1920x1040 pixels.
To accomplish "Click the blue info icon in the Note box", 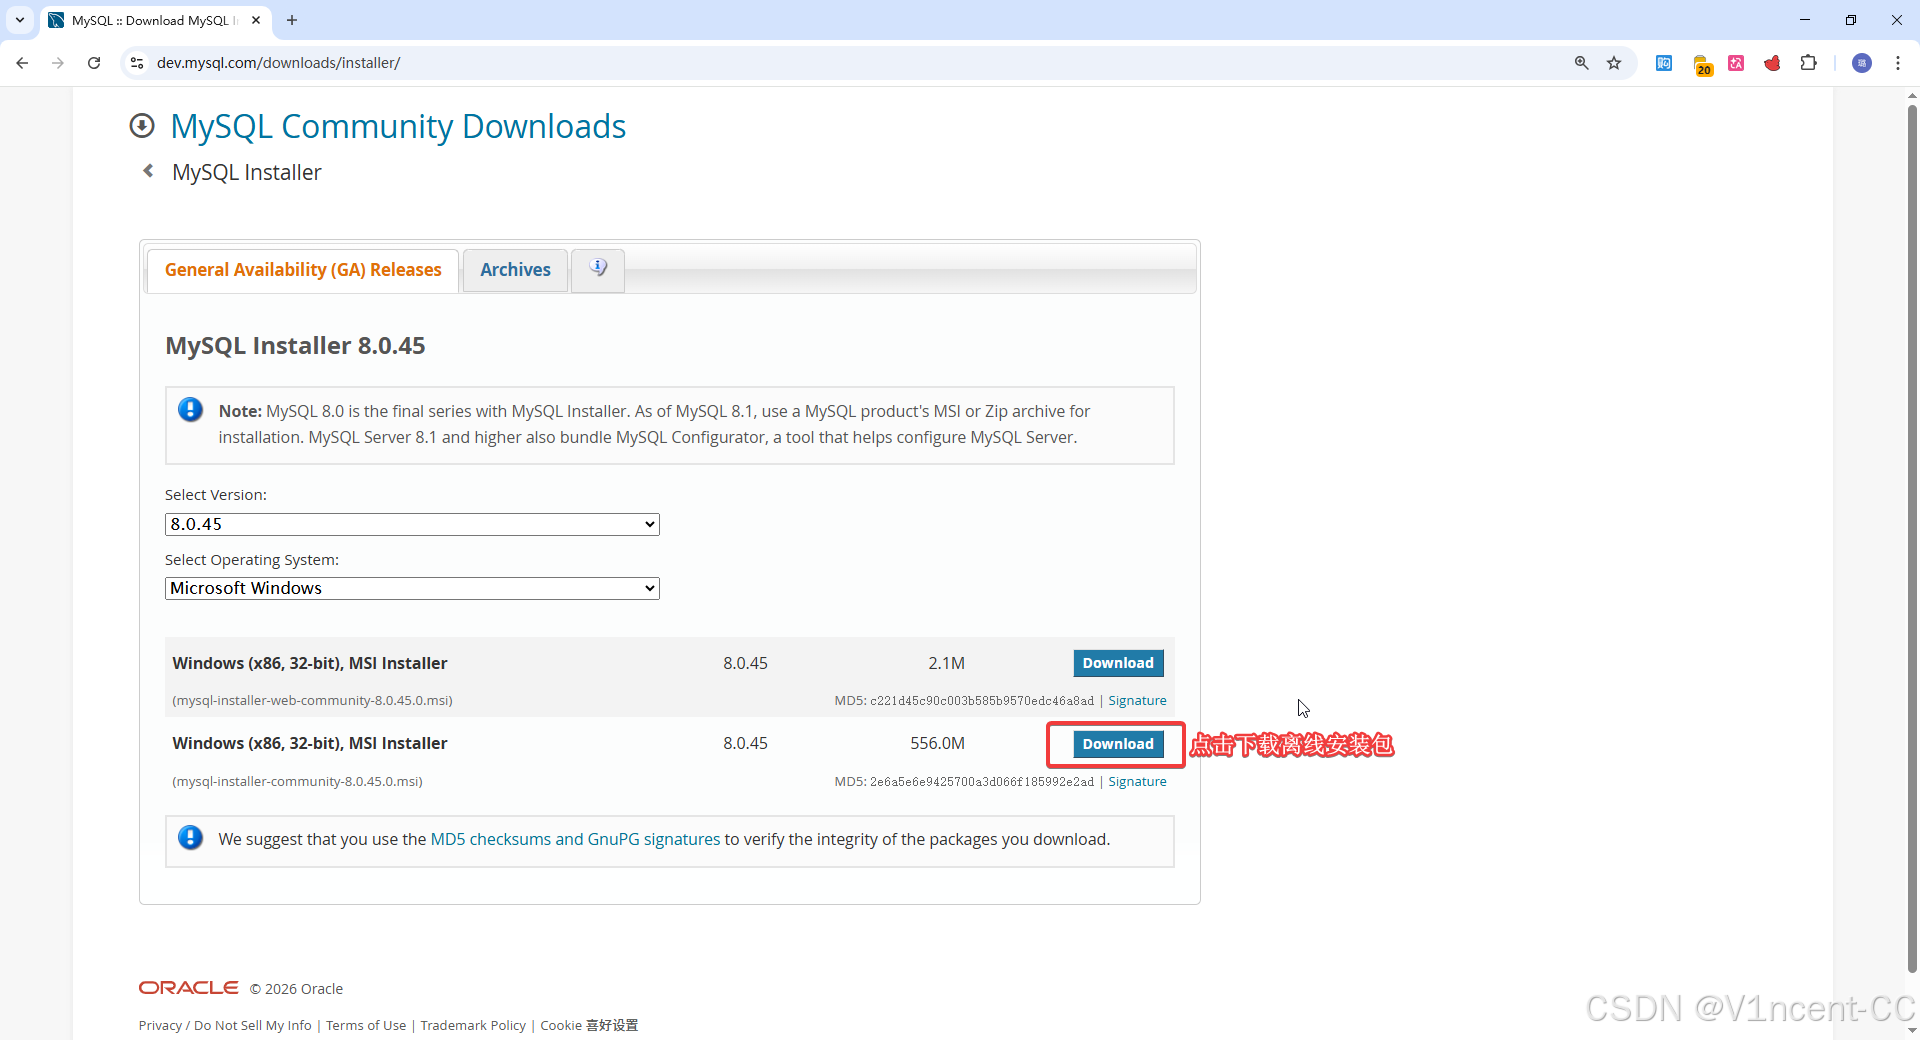I will pos(190,410).
